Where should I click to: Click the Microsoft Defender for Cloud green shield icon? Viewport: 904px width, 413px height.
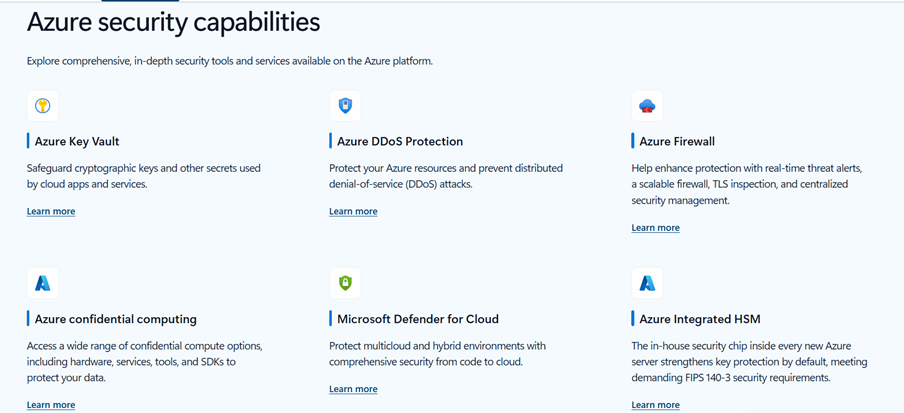[x=345, y=283]
